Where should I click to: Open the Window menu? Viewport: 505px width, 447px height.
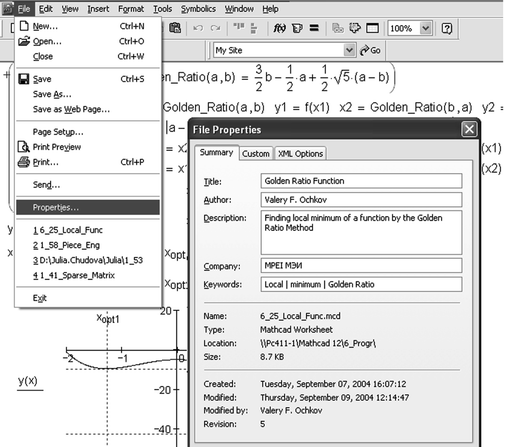pos(239,9)
